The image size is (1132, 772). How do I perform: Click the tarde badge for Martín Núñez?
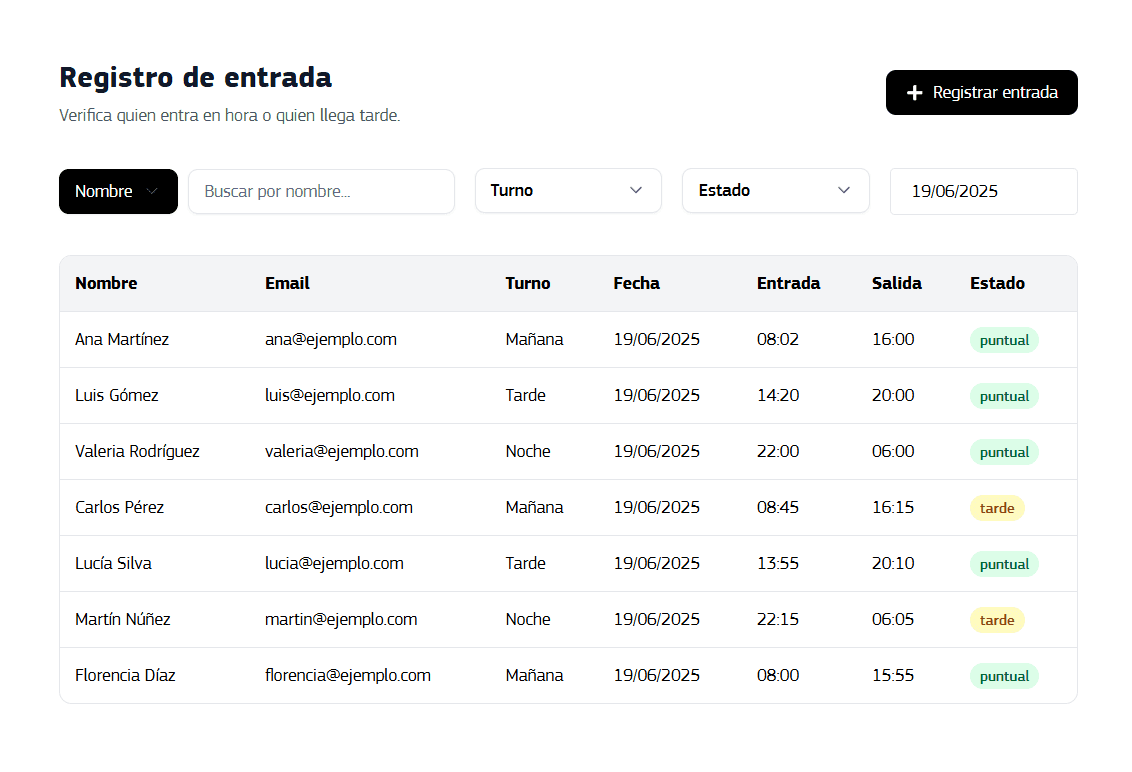(997, 620)
